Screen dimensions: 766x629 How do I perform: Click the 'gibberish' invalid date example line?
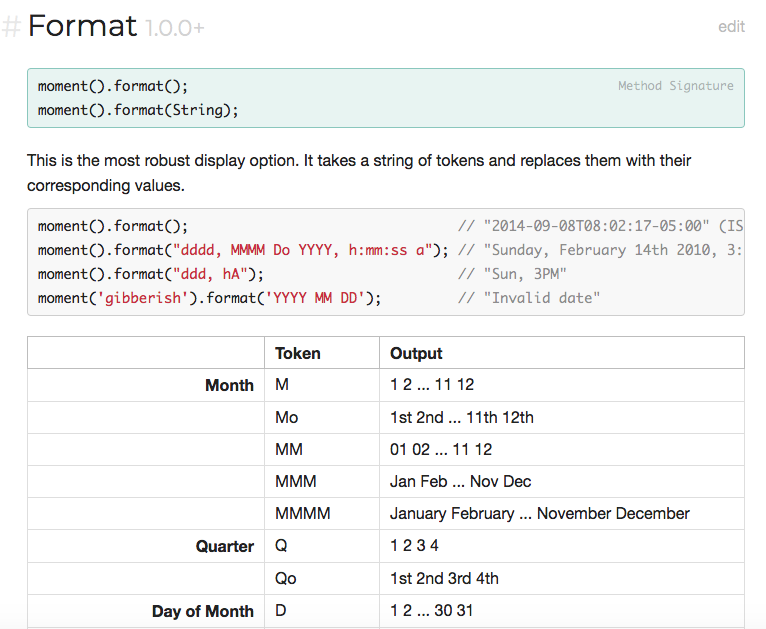coord(210,298)
